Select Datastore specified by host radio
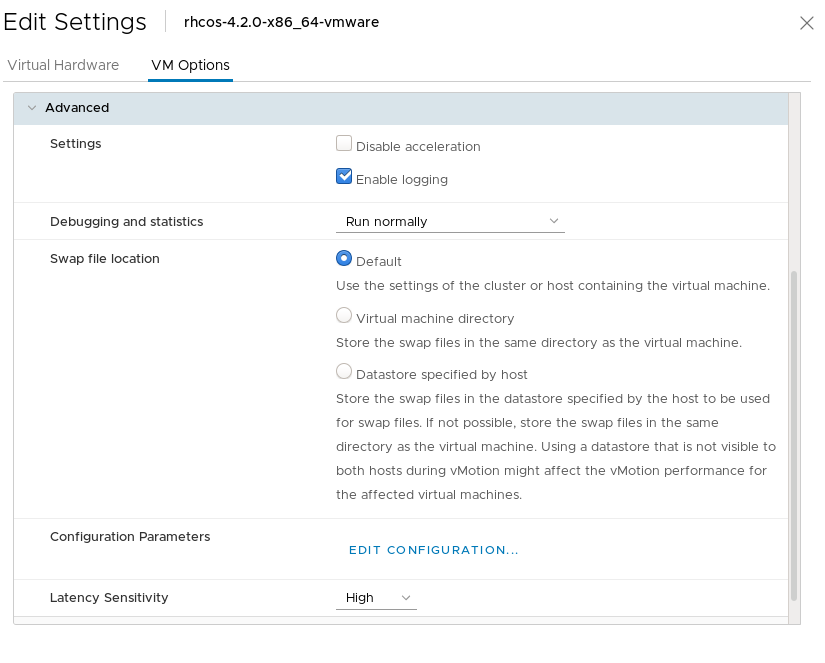 344,372
